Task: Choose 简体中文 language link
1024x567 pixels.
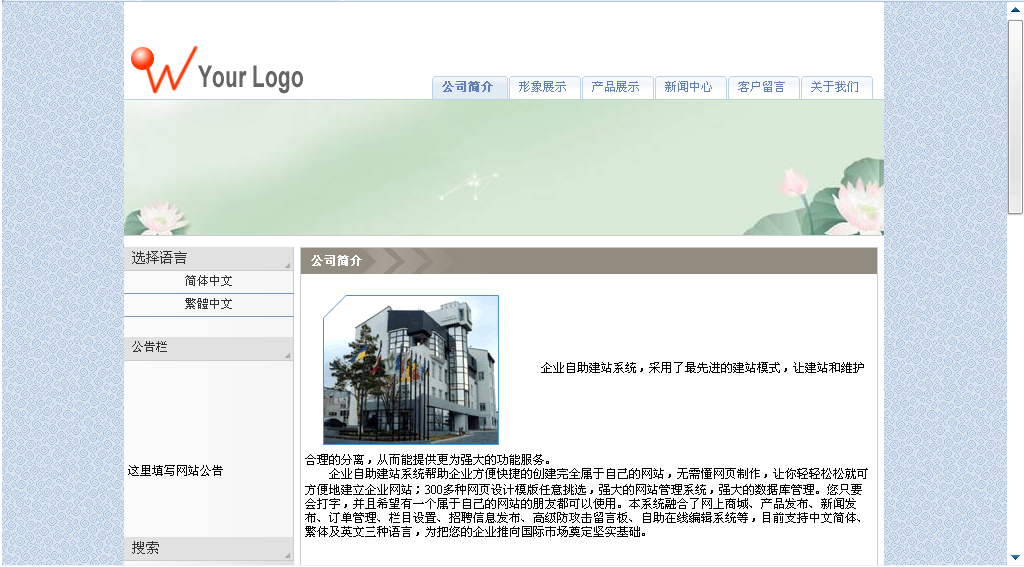Action: pyautogui.click(x=208, y=282)
